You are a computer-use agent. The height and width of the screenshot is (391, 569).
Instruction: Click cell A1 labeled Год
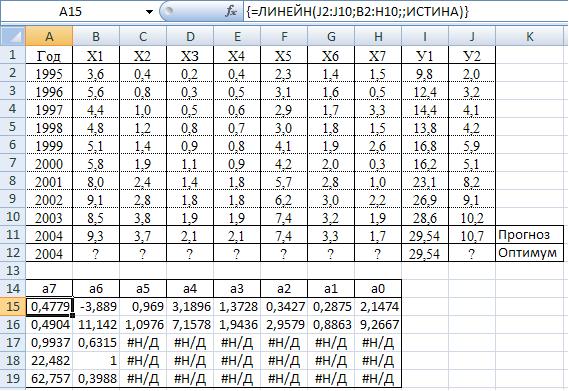tap(49, 56)
